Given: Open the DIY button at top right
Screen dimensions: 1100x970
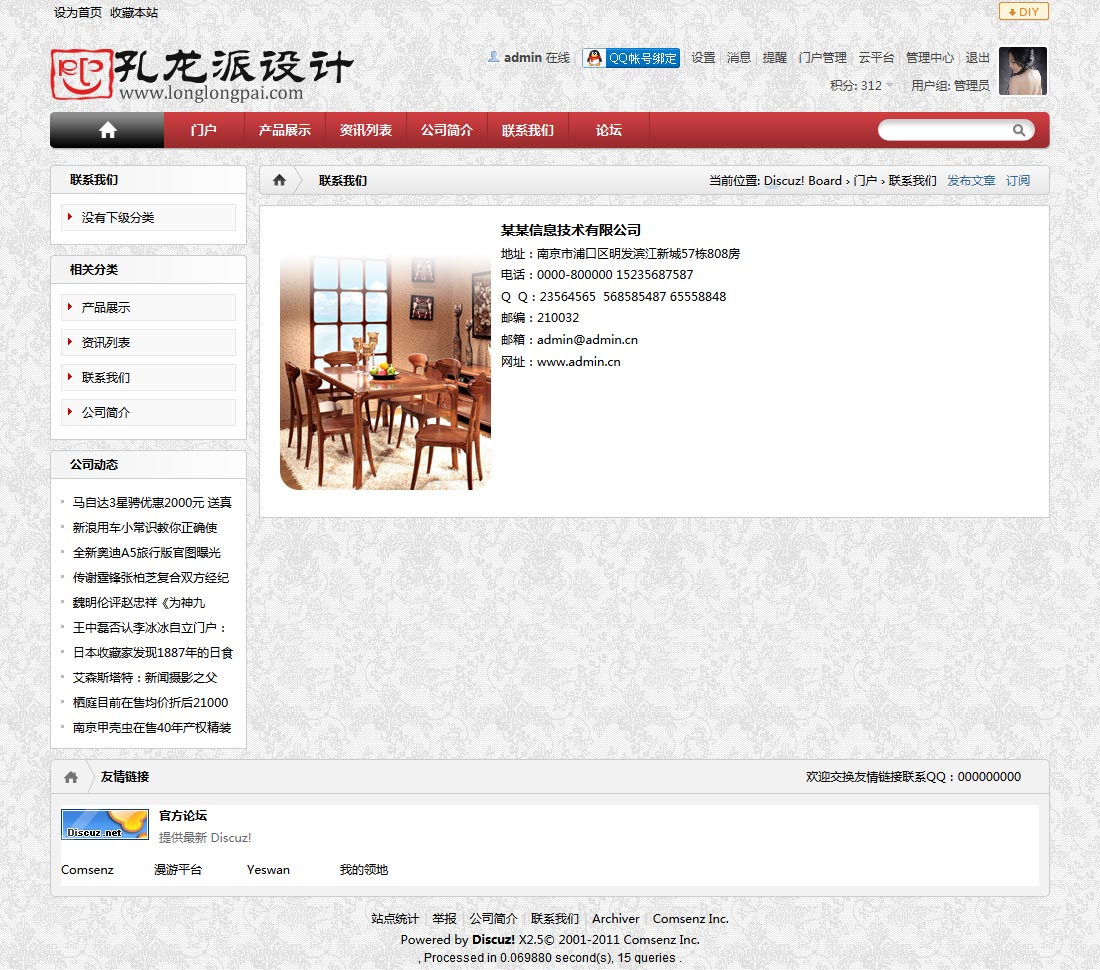Looking at the screenshot, I should pyautogui.click(x=1024, y=11).
